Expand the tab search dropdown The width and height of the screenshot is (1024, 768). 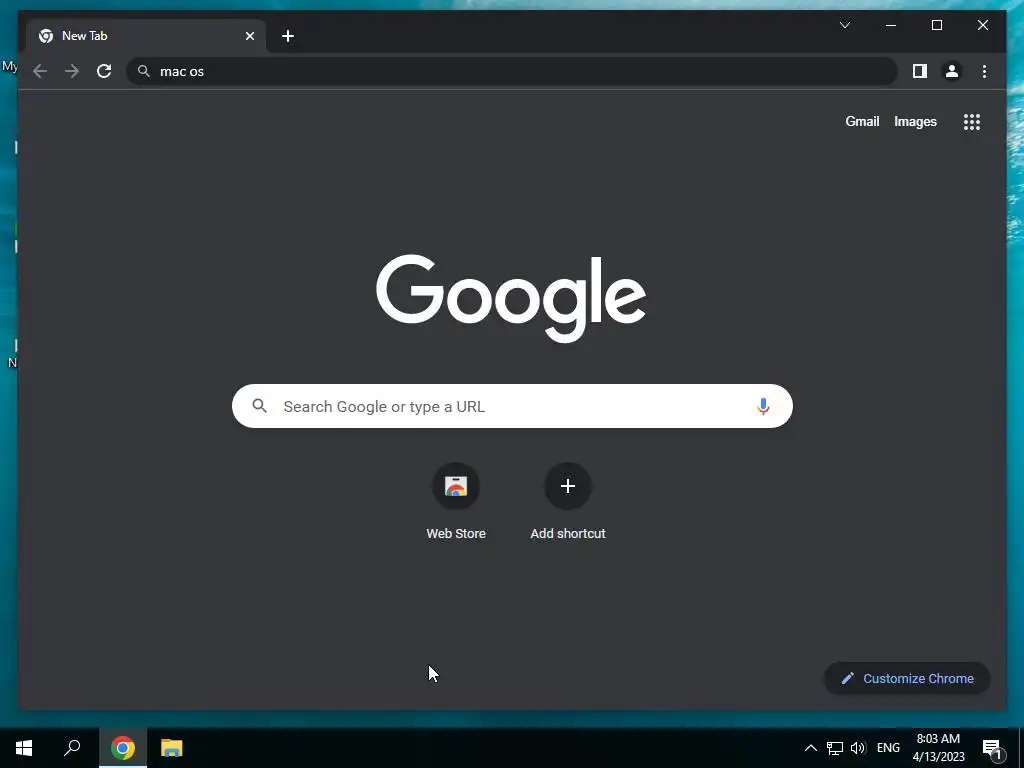[x=844, y=25]
